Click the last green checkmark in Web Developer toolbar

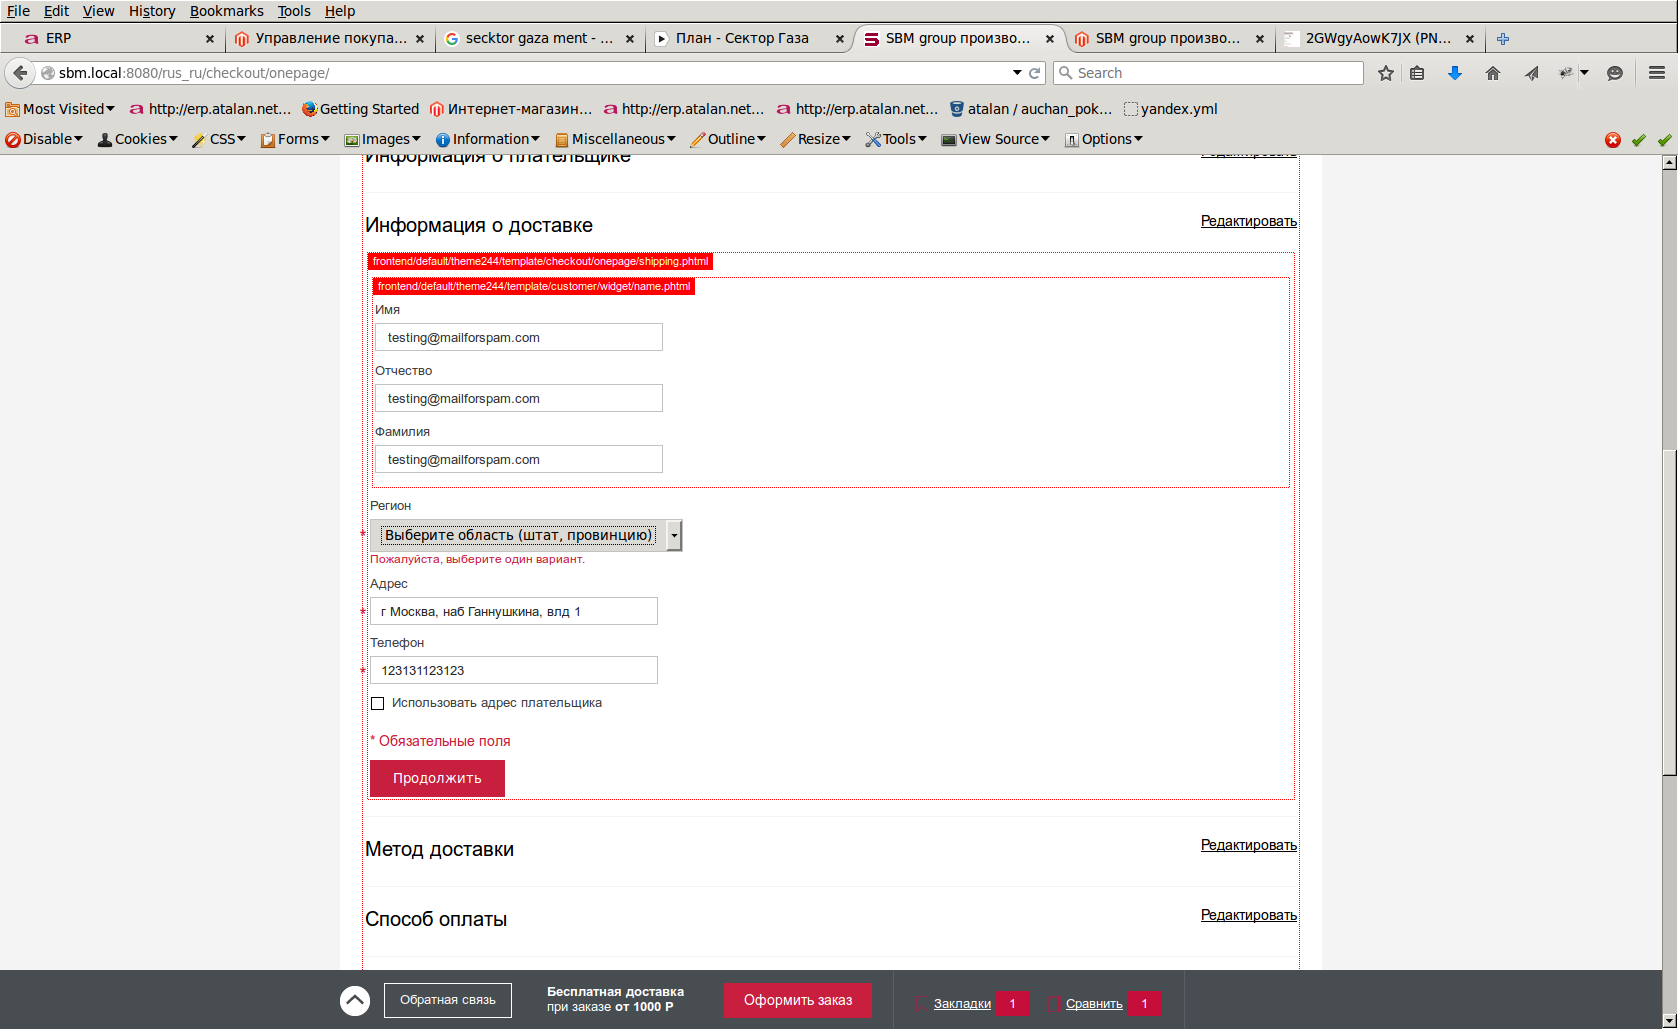[1665, 140]
